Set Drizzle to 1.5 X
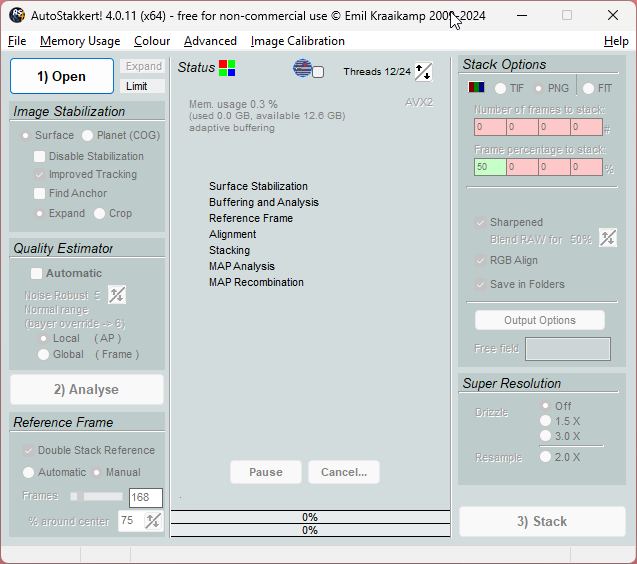This screenshot has width=637, height=564. (546, 421)
